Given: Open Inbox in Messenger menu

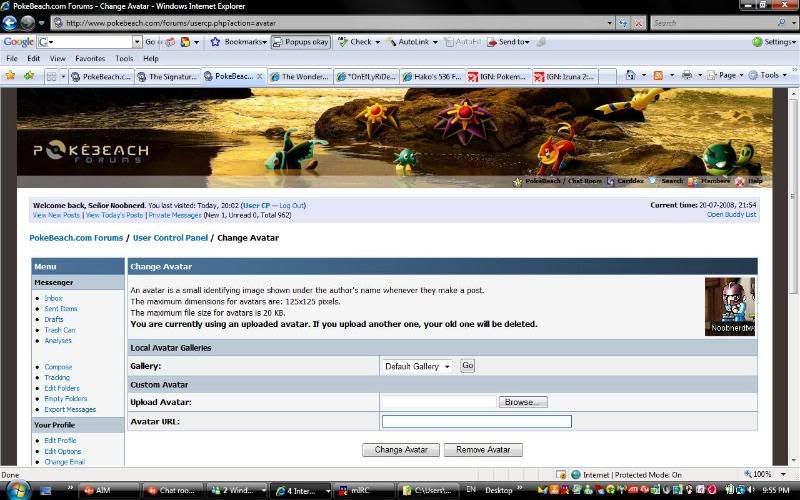Looking at the screenshot, I should pos(53,298).
